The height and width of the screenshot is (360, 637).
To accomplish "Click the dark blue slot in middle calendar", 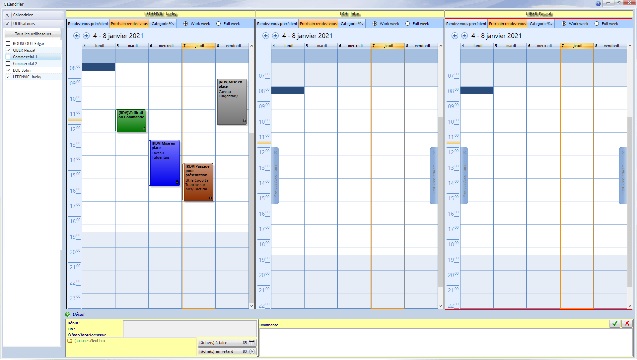I will tap(288, 90).
